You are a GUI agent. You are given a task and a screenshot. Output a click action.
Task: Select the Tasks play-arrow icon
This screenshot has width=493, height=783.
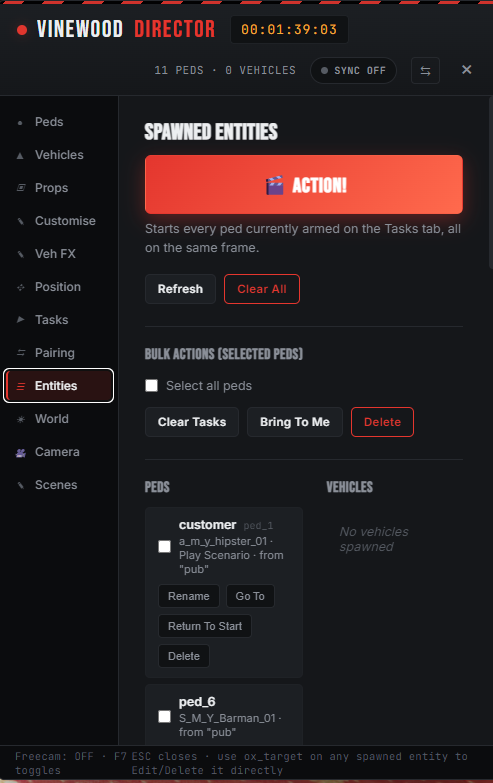(20, 320)
